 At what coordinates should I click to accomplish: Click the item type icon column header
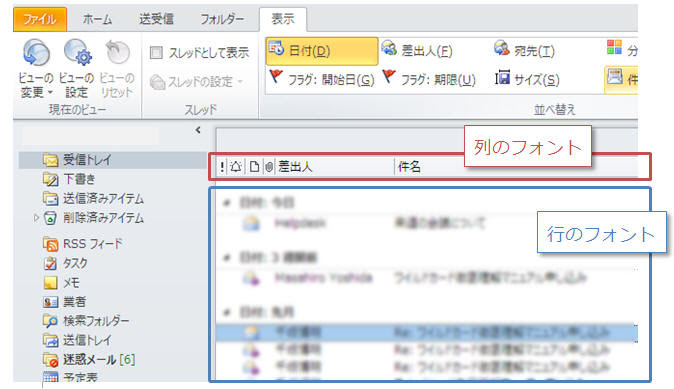pos(254,167)
